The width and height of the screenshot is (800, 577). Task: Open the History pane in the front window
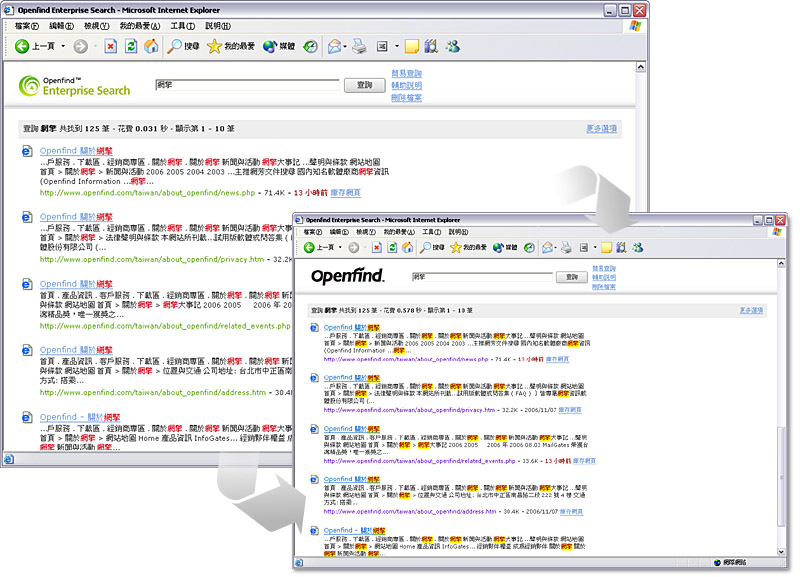pyautogui.click(x=530, y=247)
